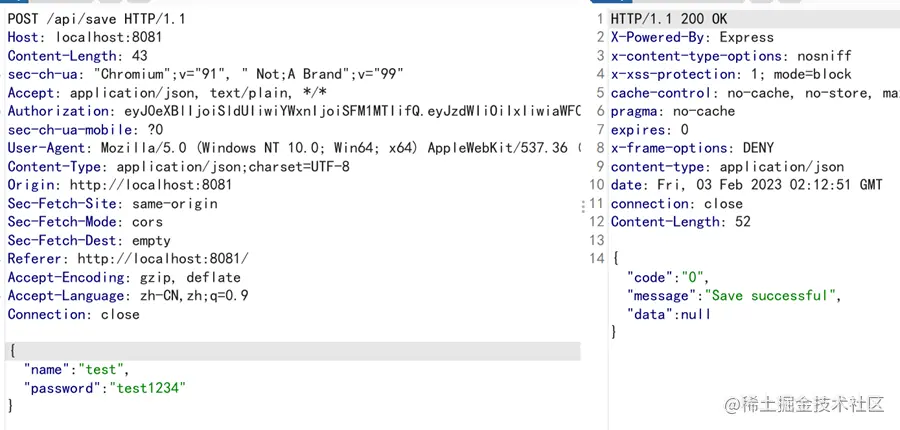
Task: Click the pane divider handle dots
Action: 584,205
